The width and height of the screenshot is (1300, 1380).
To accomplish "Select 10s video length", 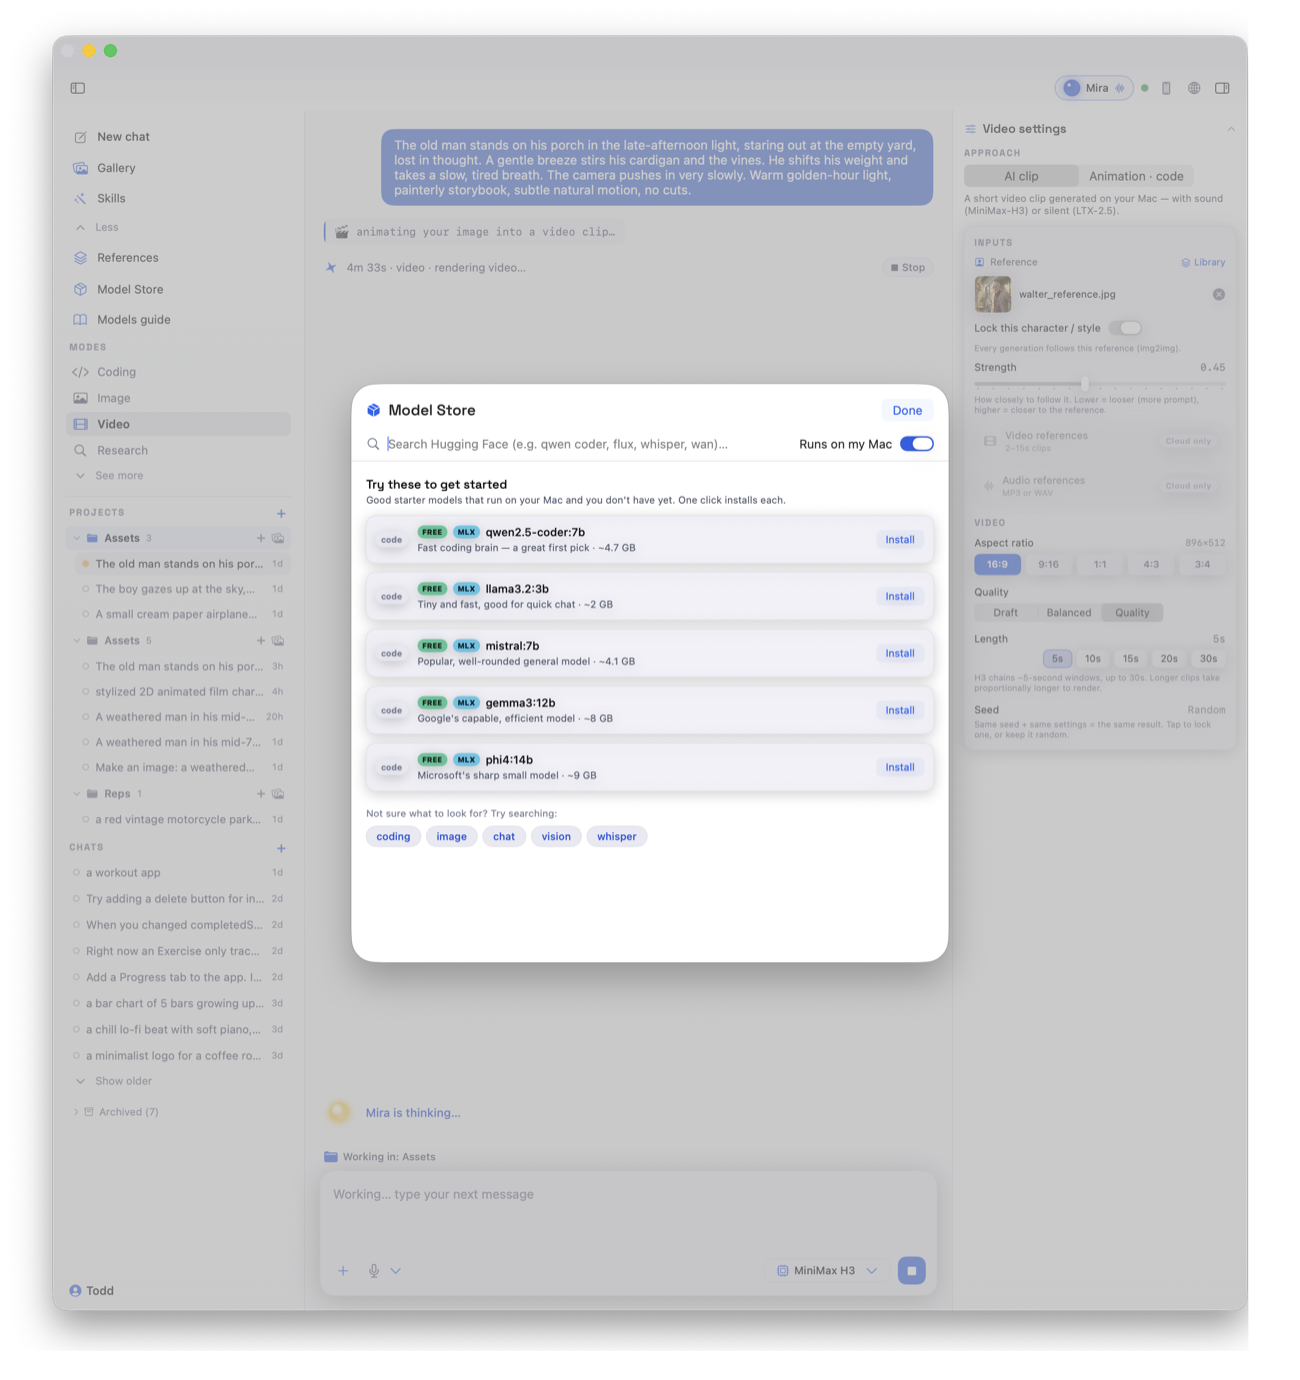I will point(1093,658).
